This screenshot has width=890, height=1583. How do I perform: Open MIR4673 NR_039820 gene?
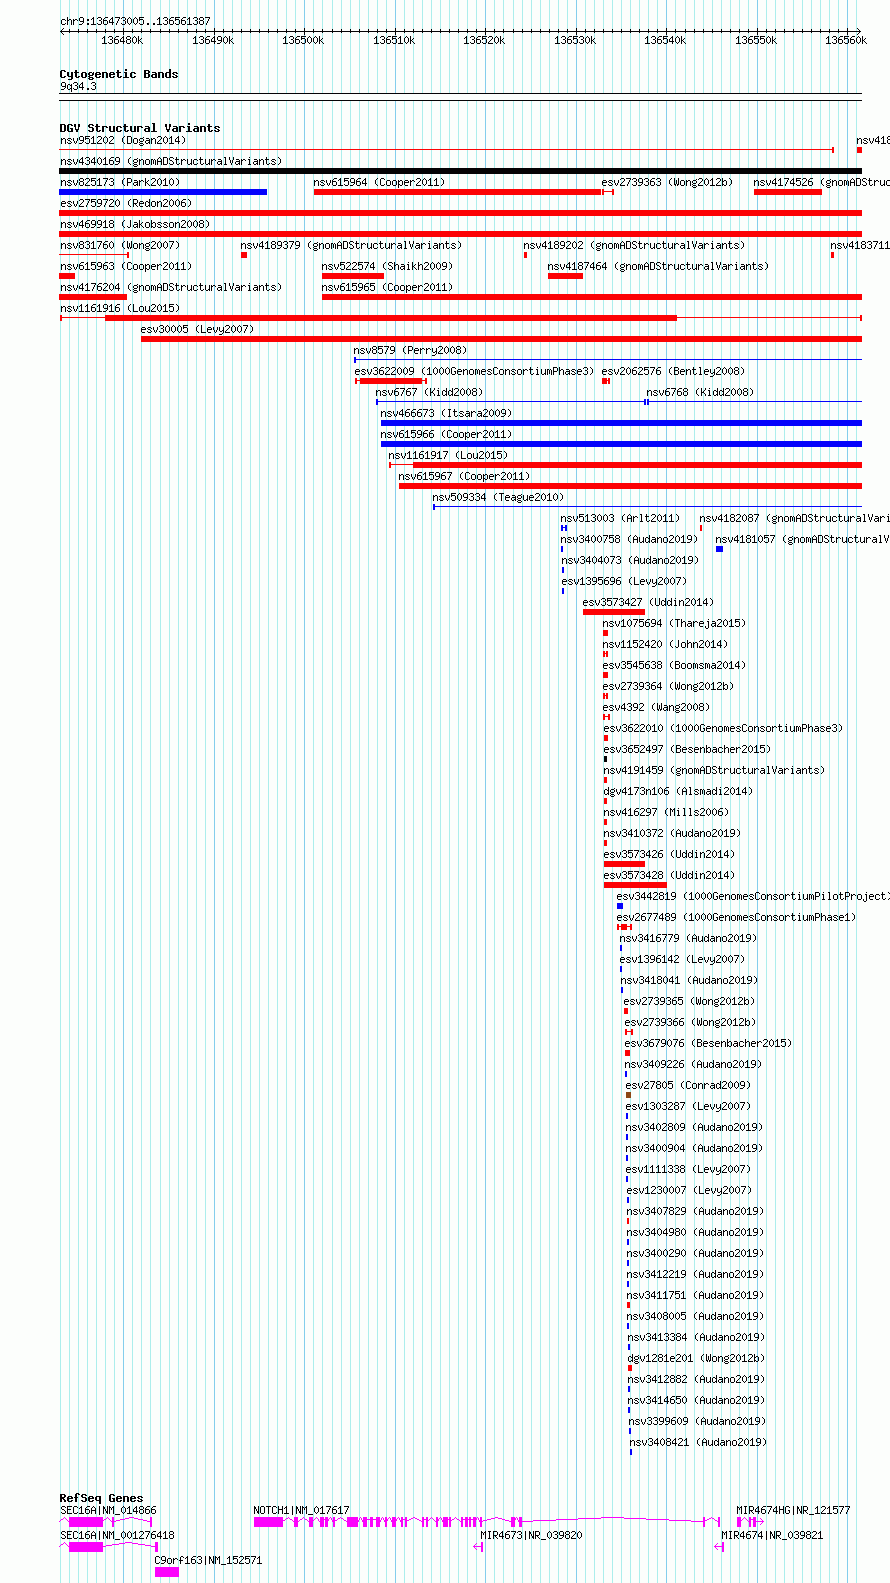pyautogui.click(x=479, y=1547)
